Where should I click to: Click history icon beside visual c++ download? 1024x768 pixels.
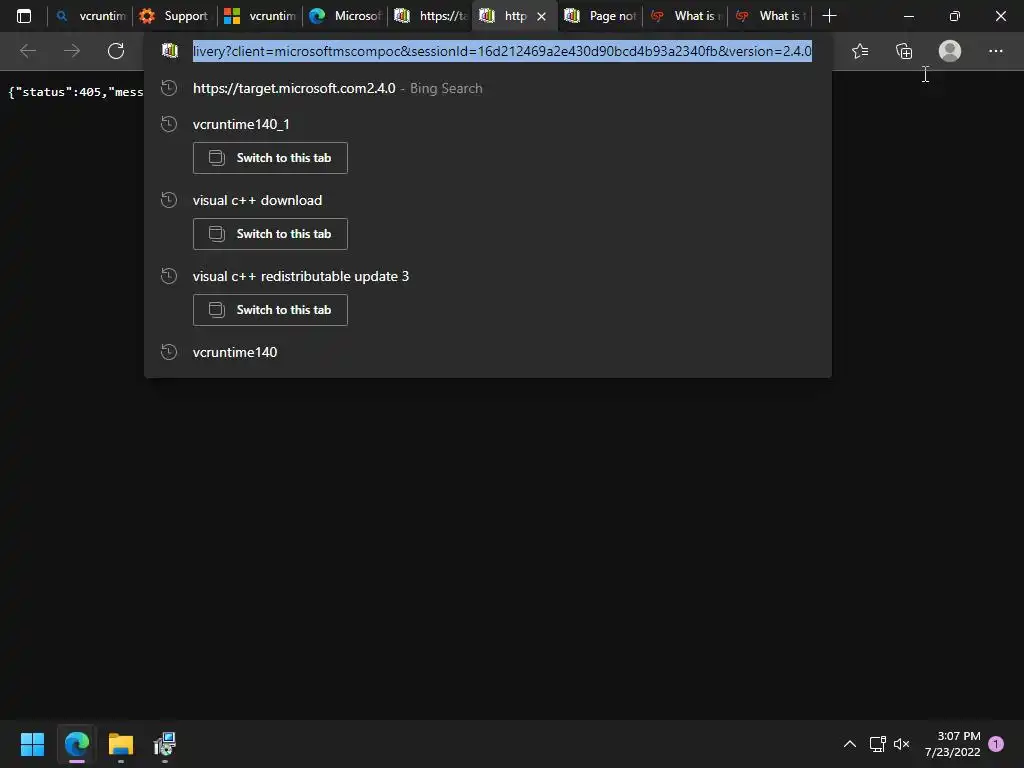coord(169,200)
